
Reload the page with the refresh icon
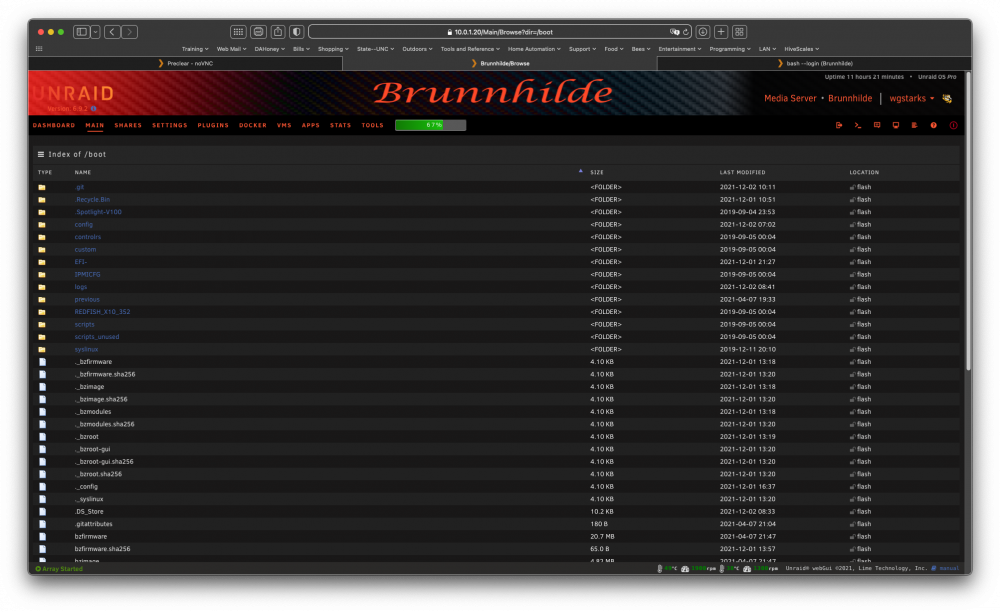(x=686, y=32)
